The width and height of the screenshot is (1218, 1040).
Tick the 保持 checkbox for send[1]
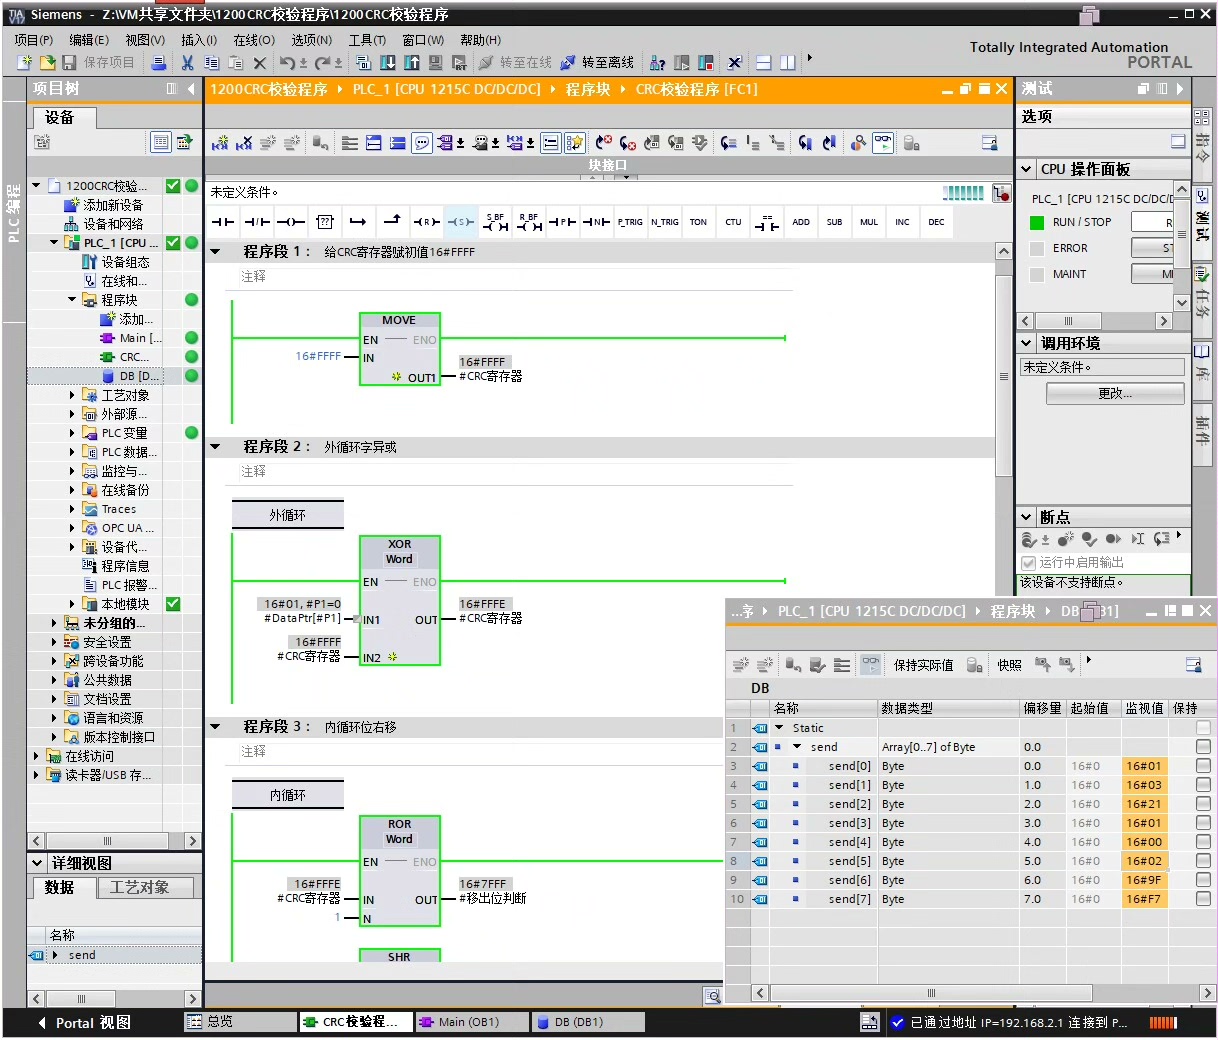point(1203,785)
